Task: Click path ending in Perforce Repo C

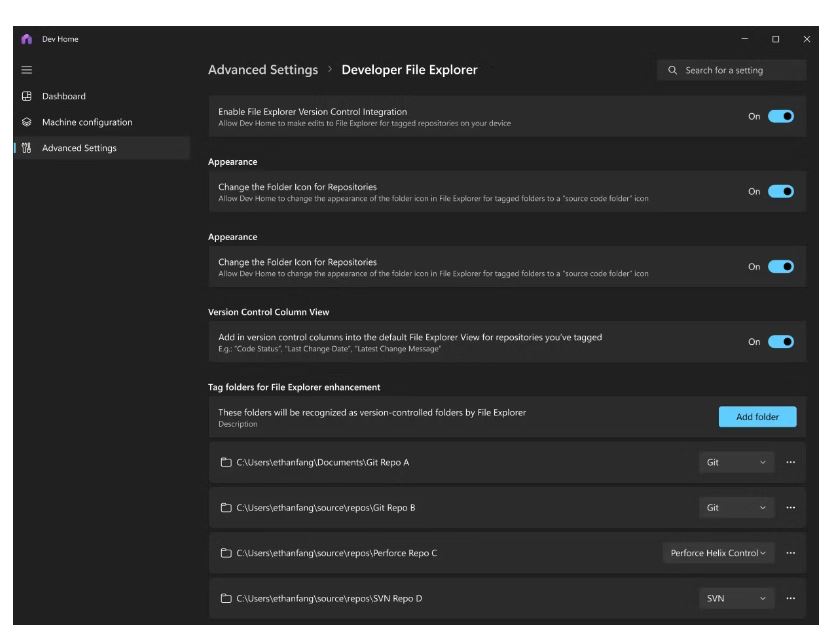Action: click(x=337, y=553)
